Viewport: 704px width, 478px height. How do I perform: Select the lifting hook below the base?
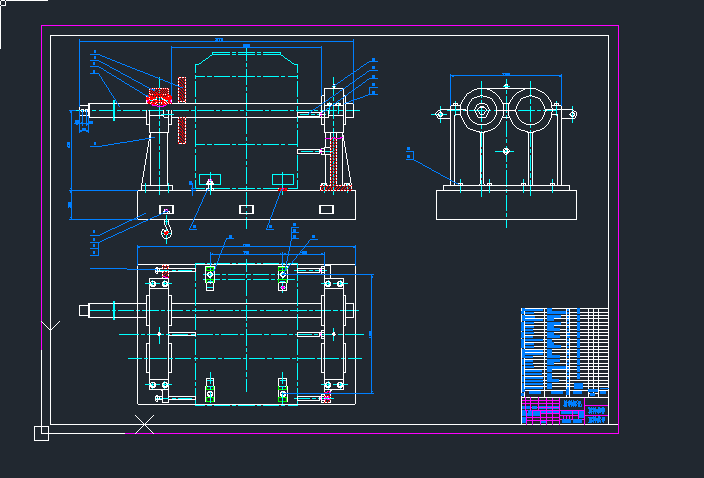166,232
